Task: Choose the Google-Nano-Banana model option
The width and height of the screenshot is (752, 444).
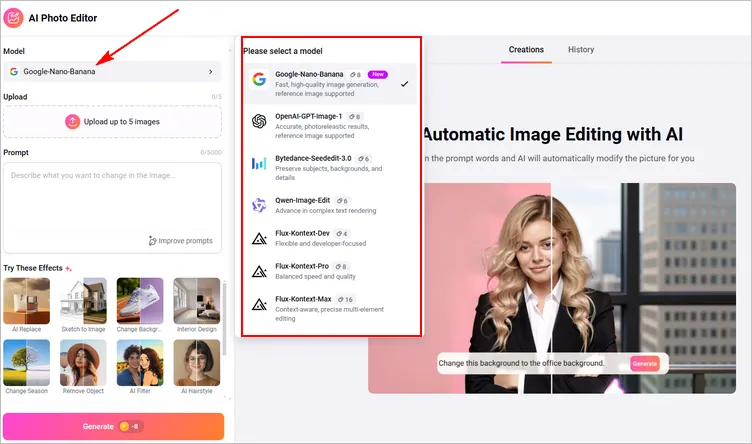Action: [330, 84]
